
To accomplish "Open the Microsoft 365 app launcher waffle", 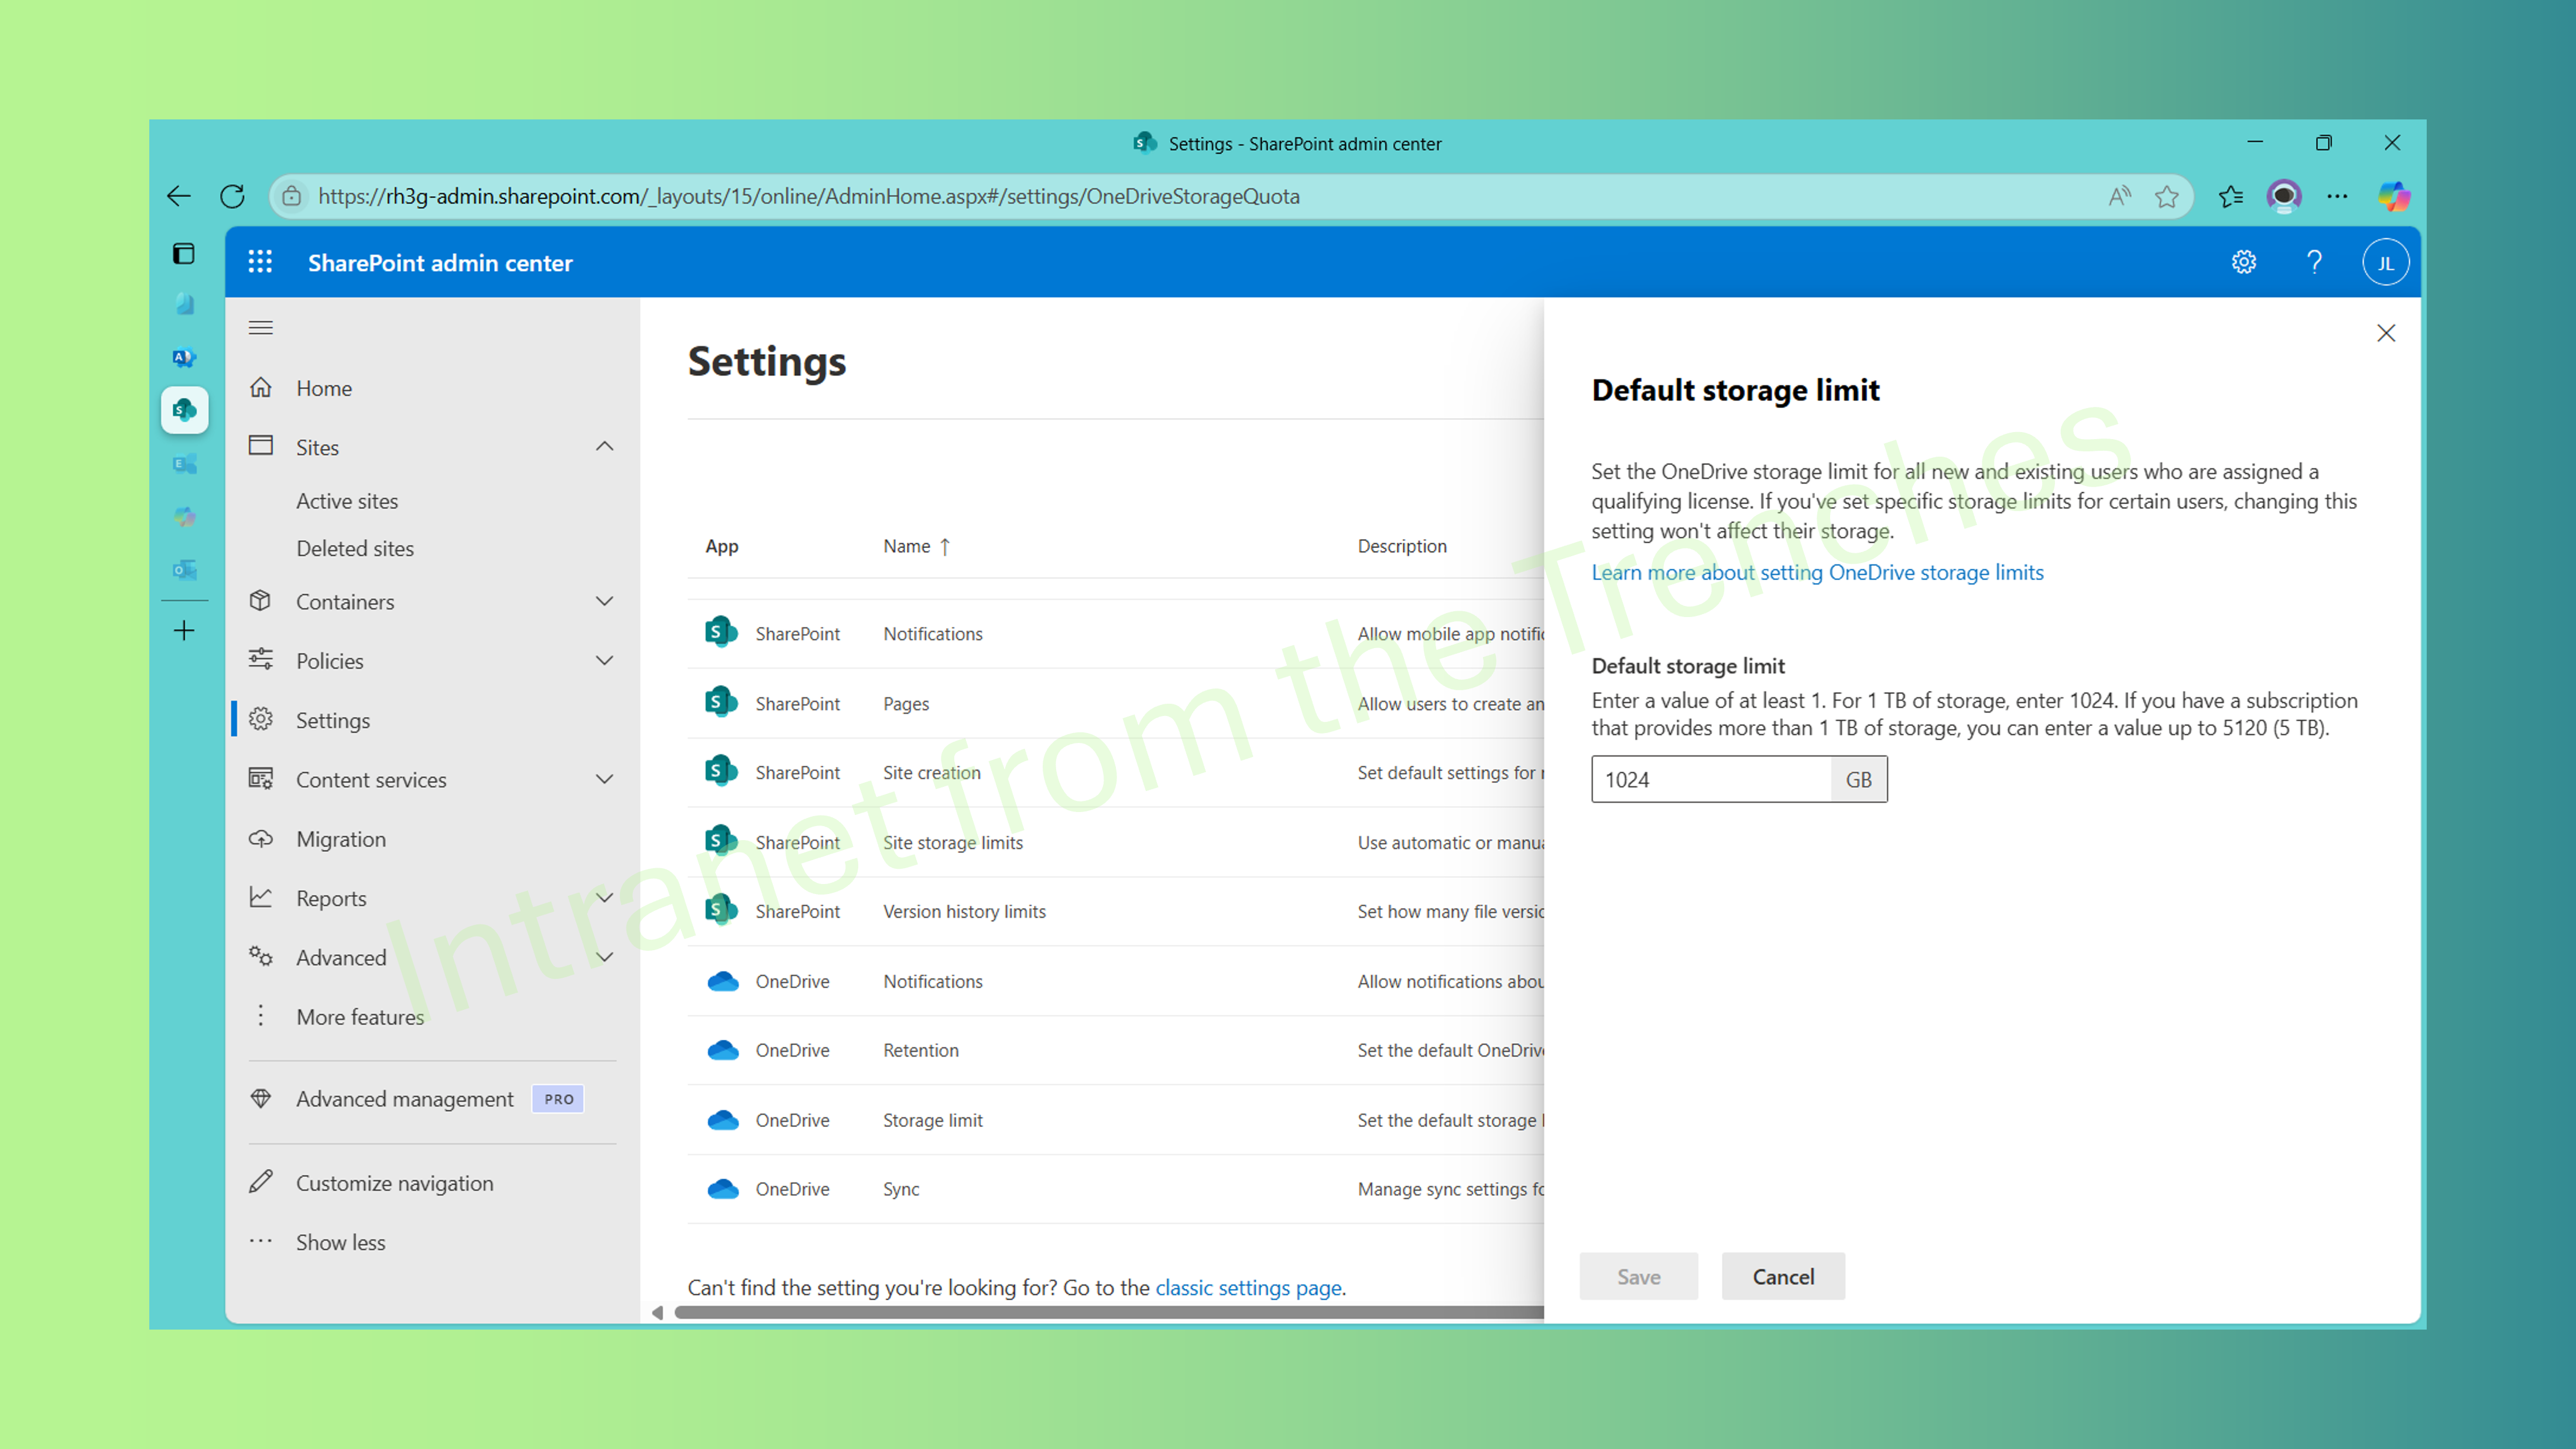I will coord(260,262).
